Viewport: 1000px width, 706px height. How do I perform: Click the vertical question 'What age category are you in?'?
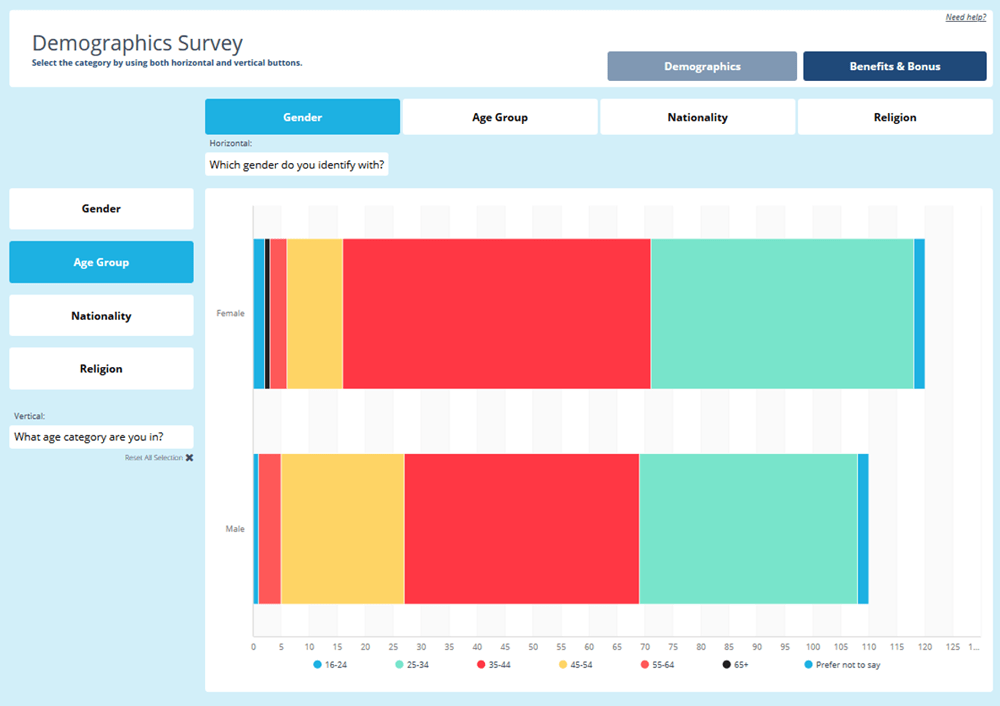[x=101, y=437]
